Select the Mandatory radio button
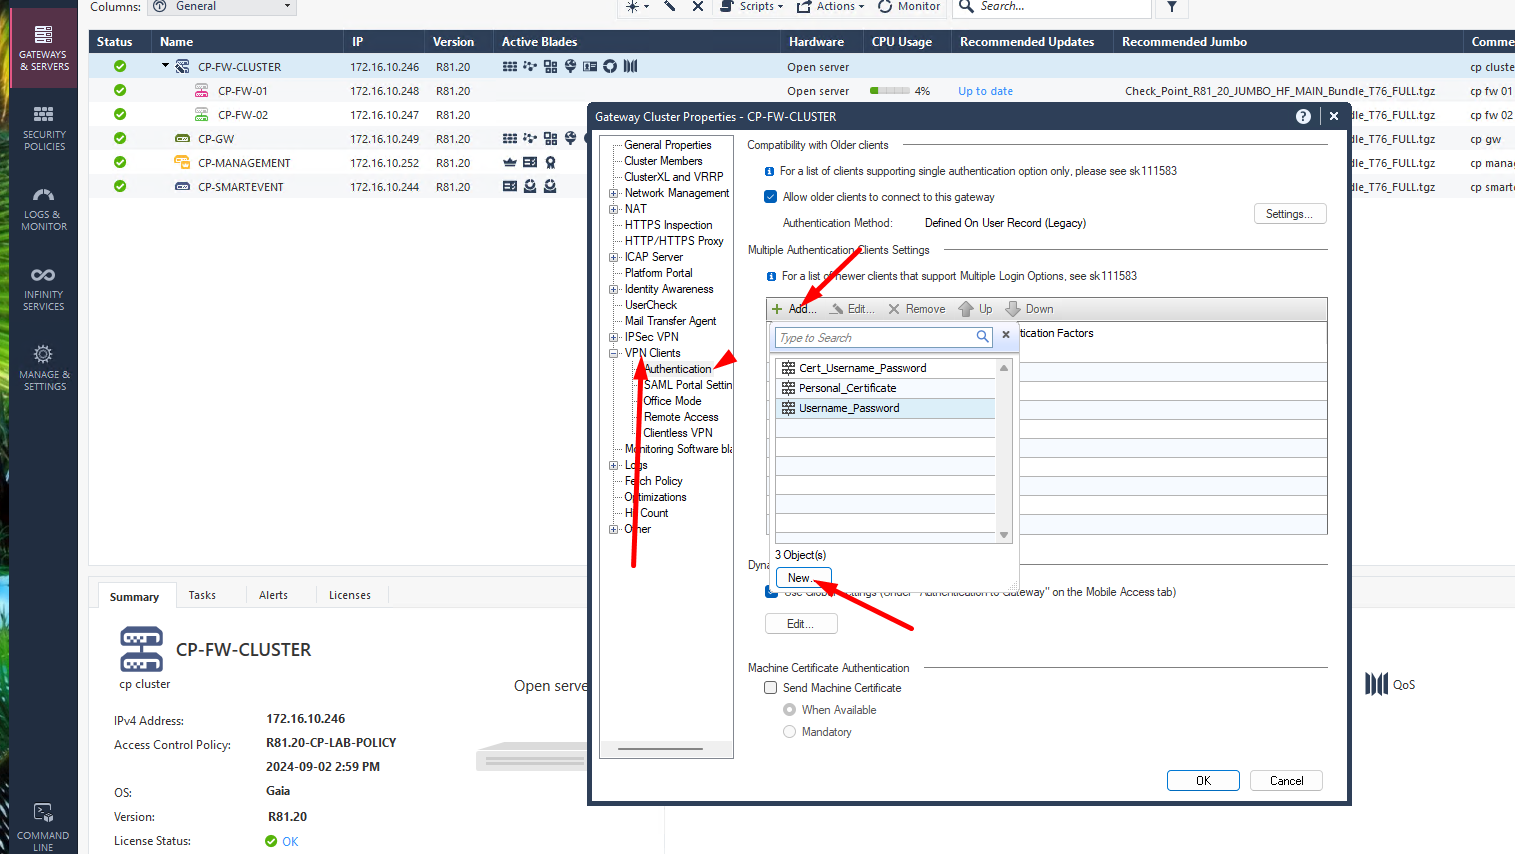 (789, 731)
